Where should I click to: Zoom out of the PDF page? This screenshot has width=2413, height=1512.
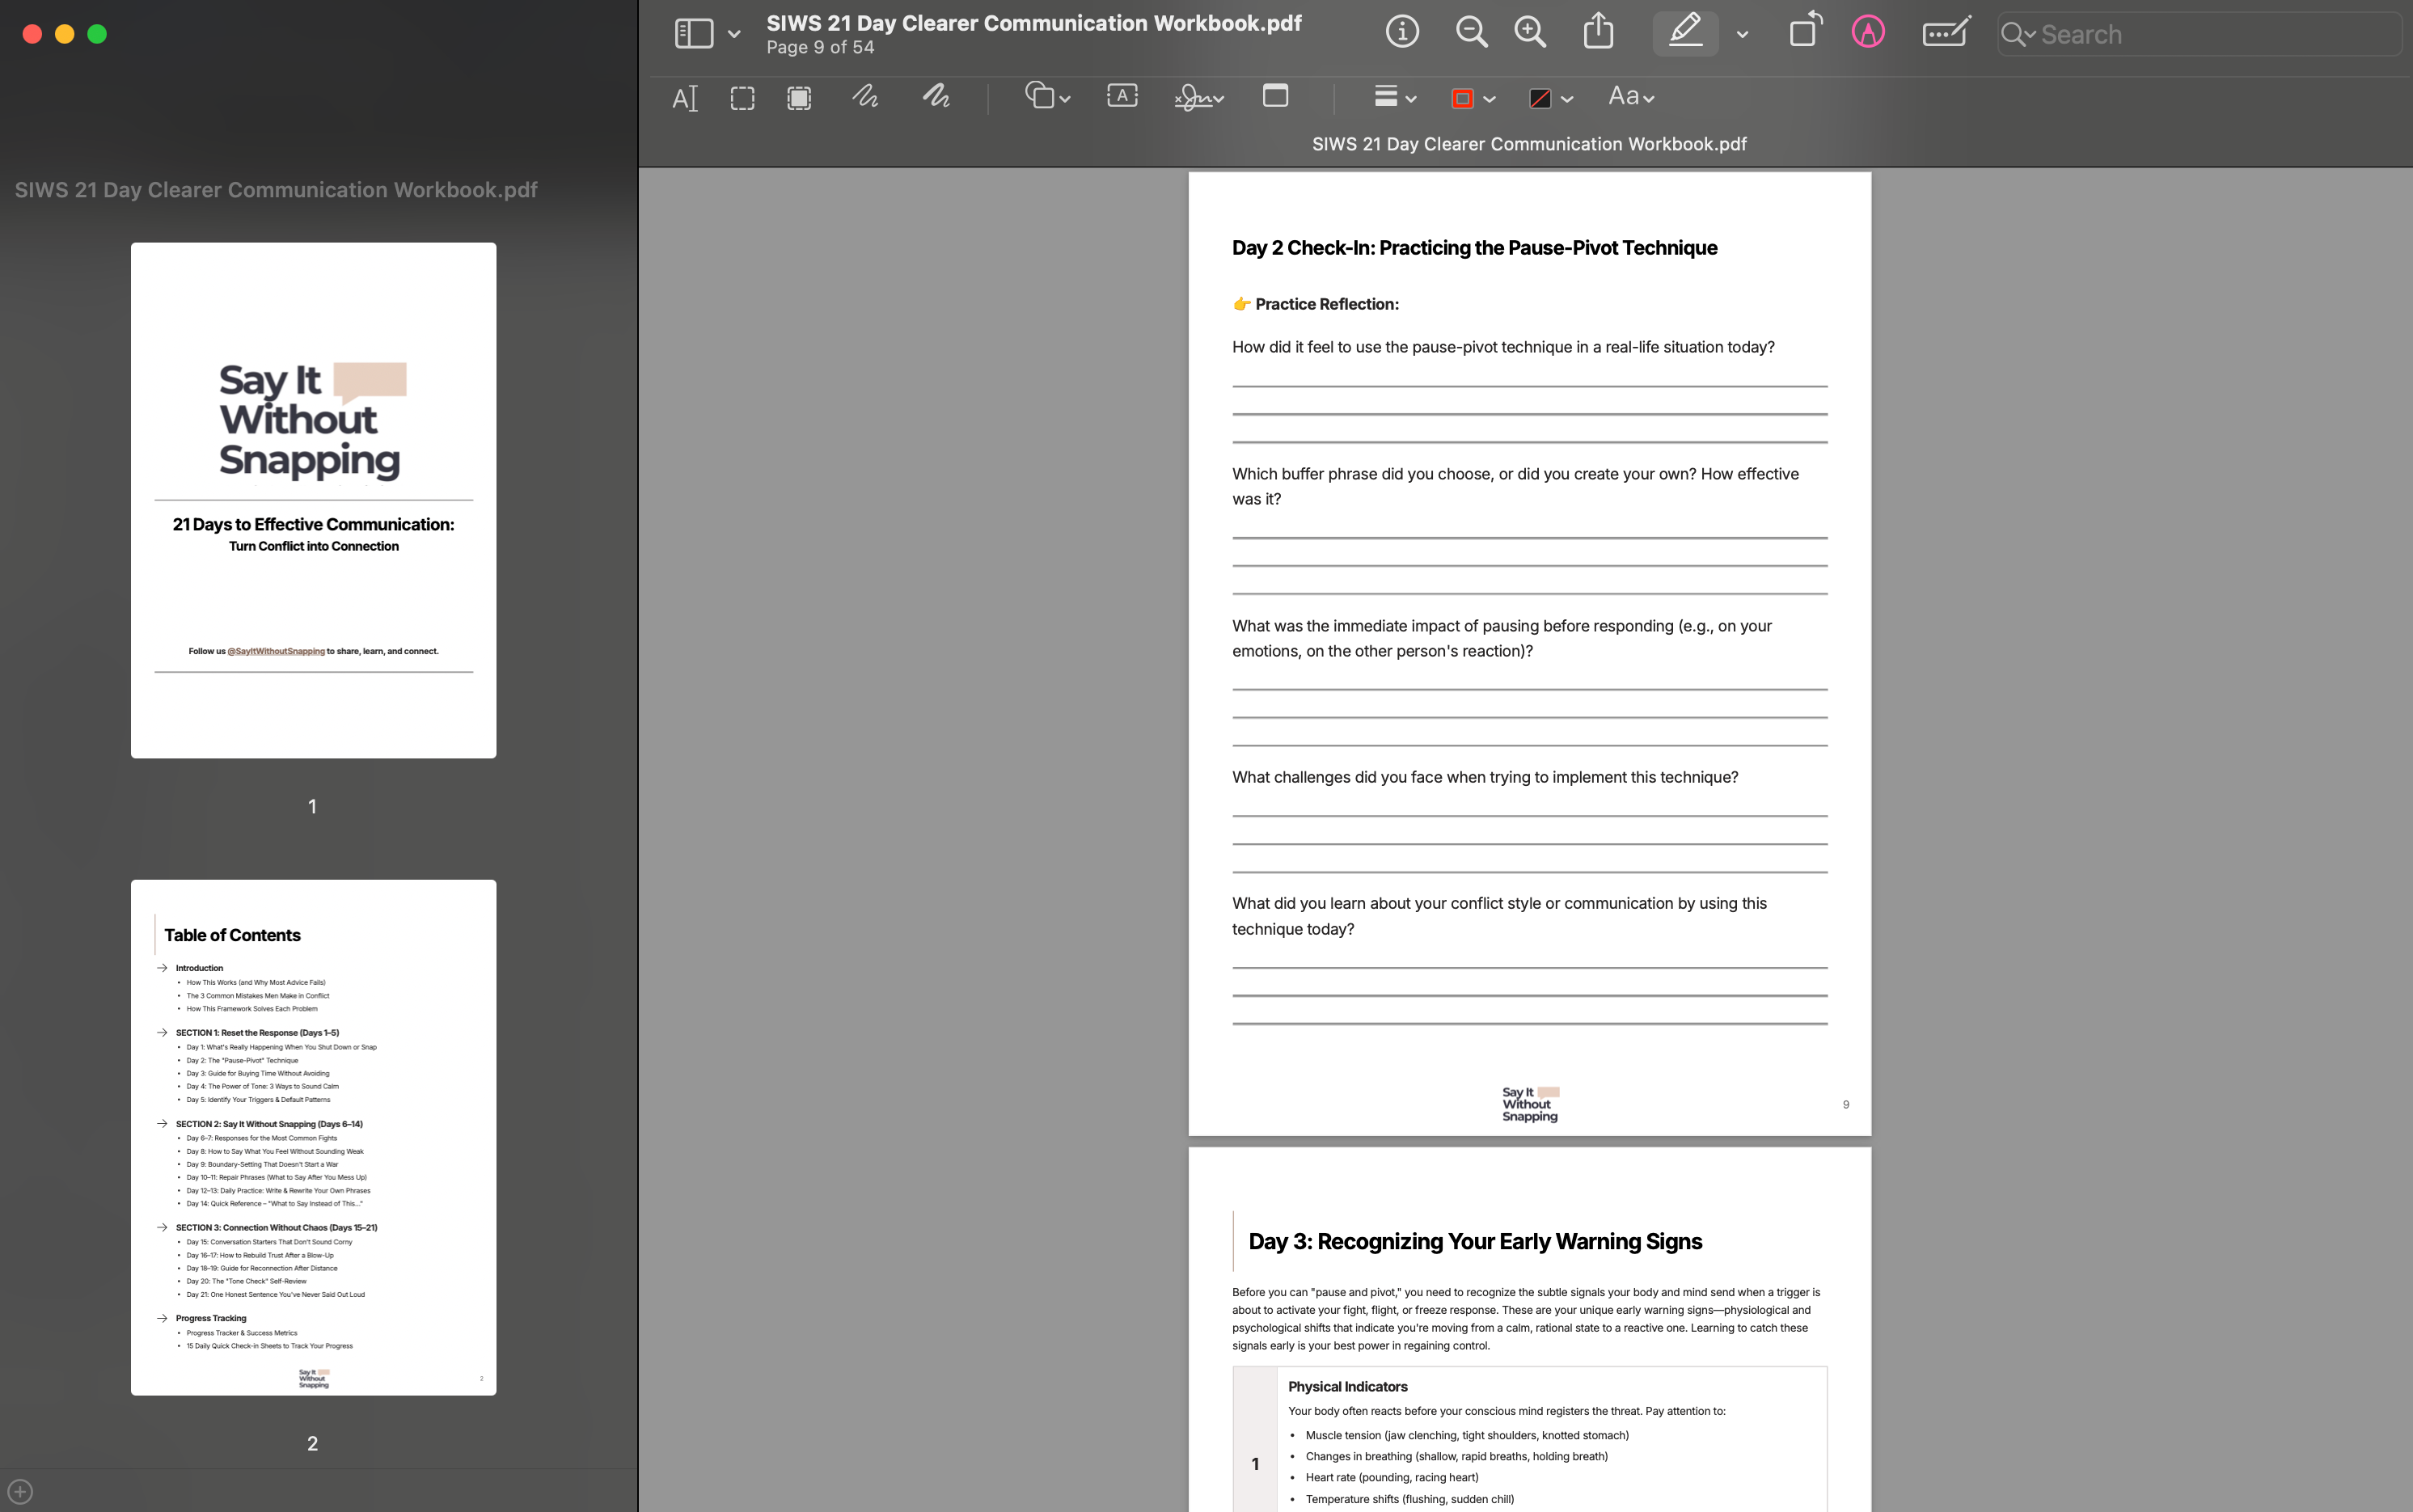[1470, 33]
